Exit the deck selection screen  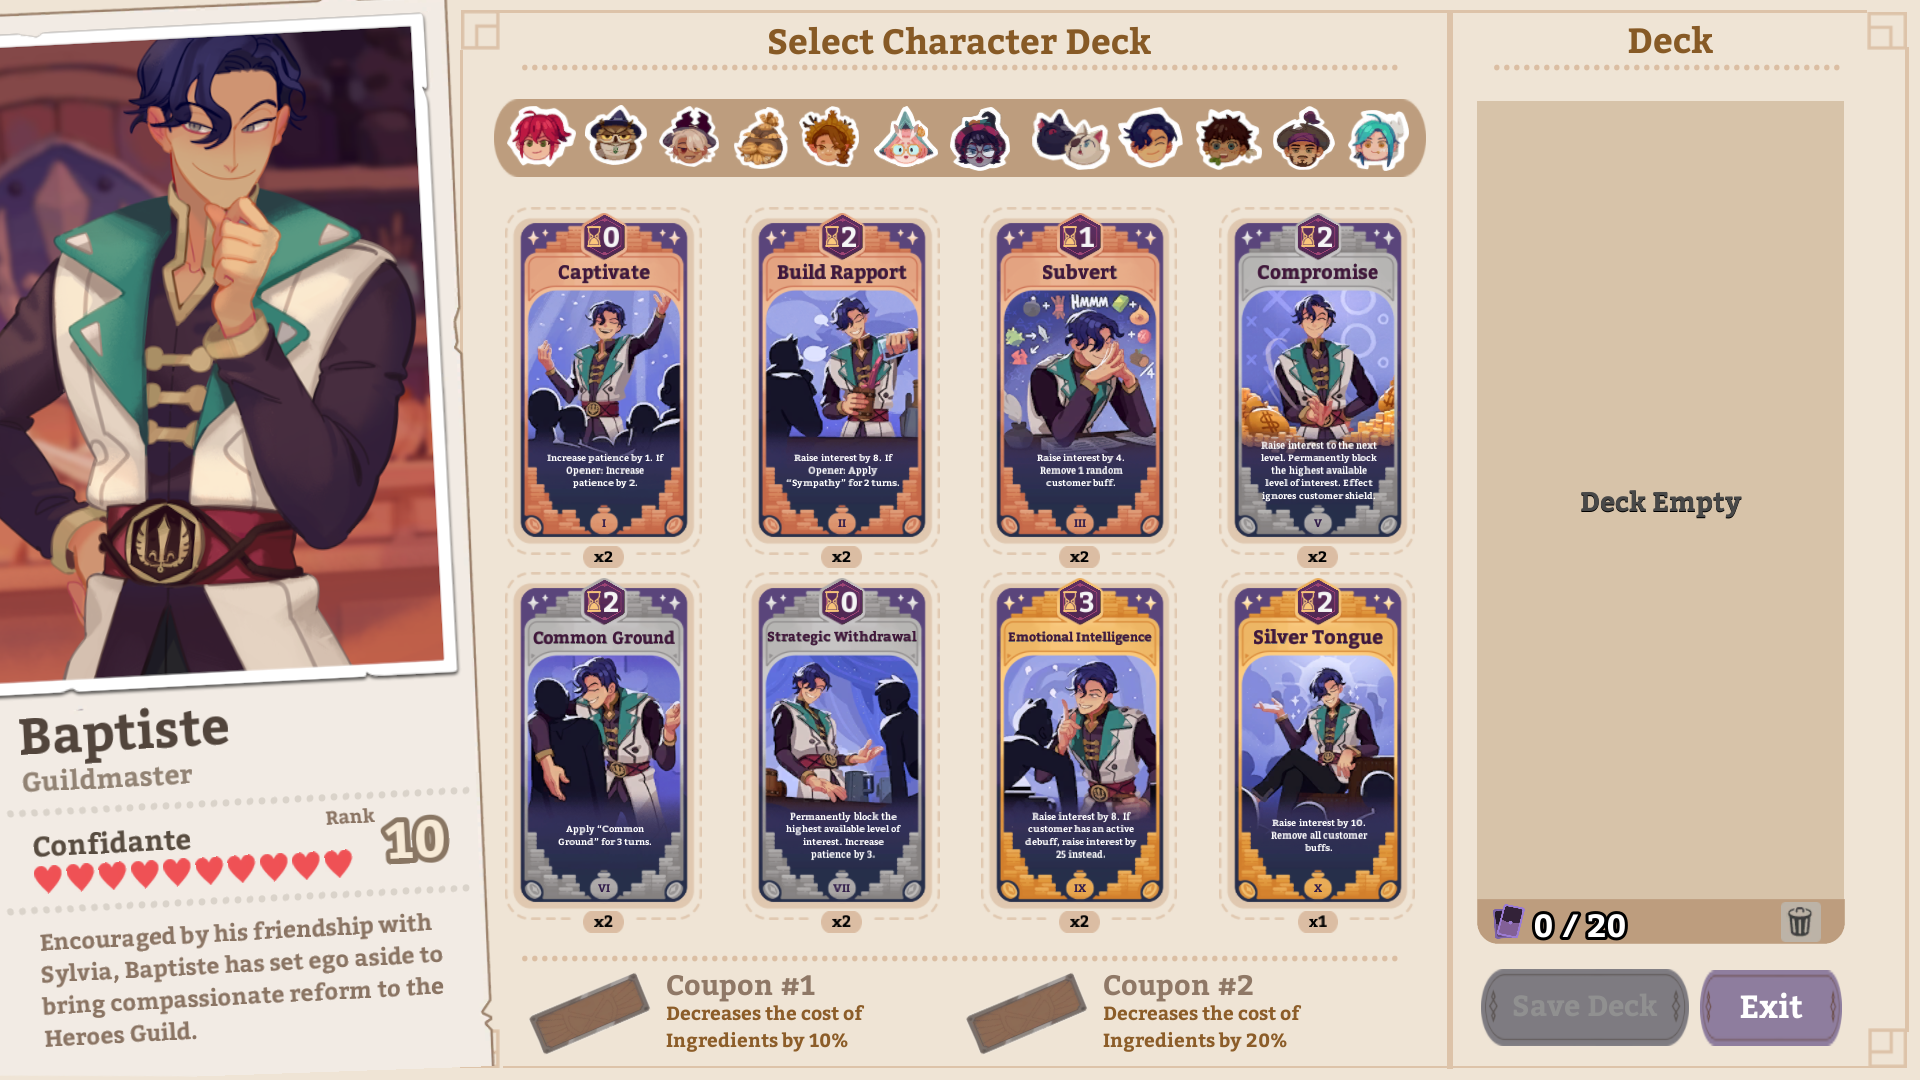click(1770, 1007)
